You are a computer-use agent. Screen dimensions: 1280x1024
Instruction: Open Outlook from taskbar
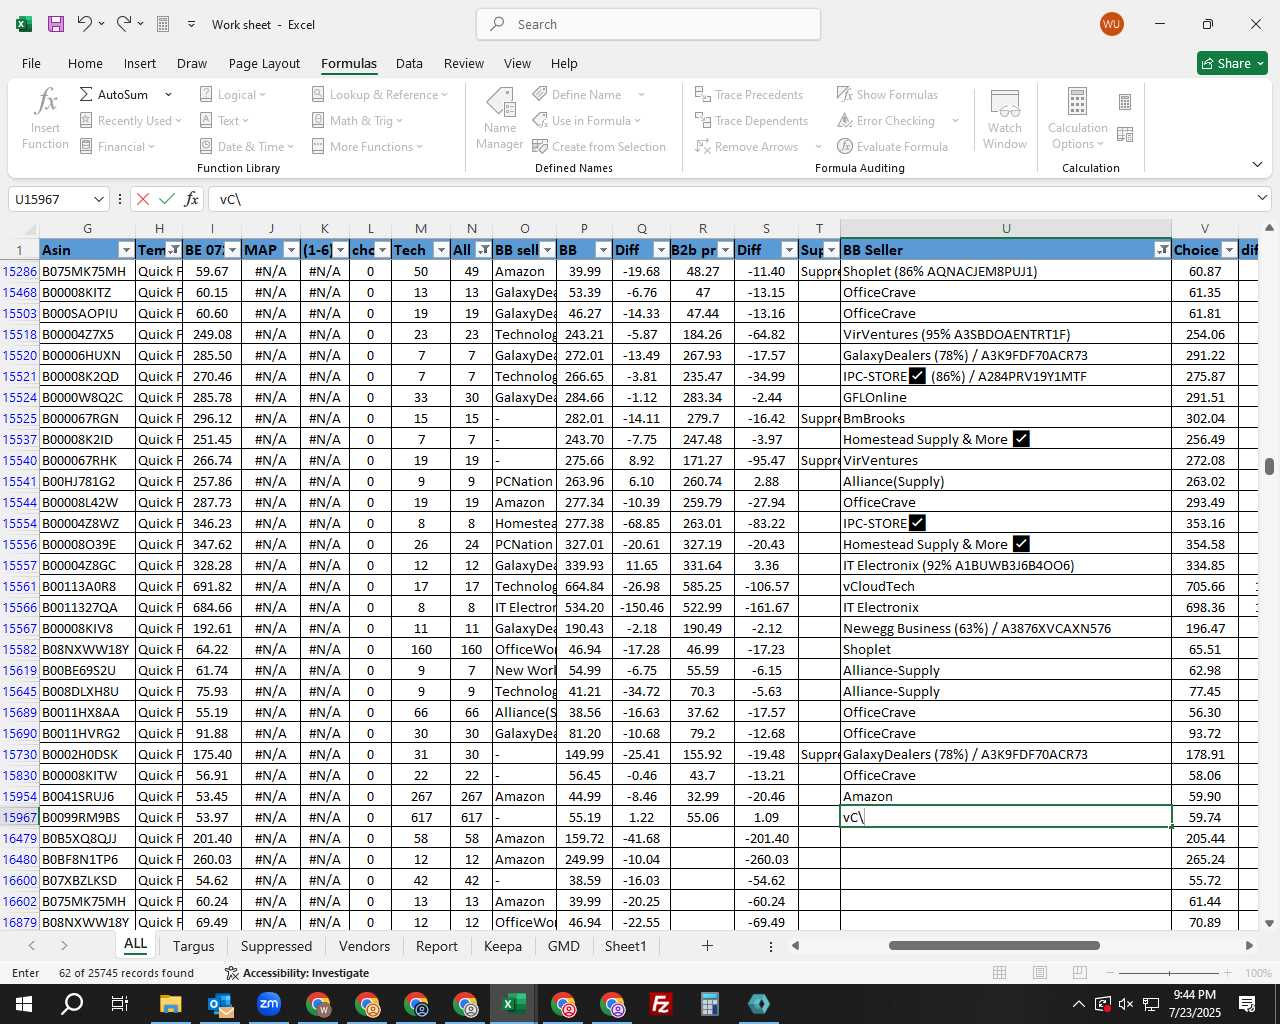point(220,1004)
